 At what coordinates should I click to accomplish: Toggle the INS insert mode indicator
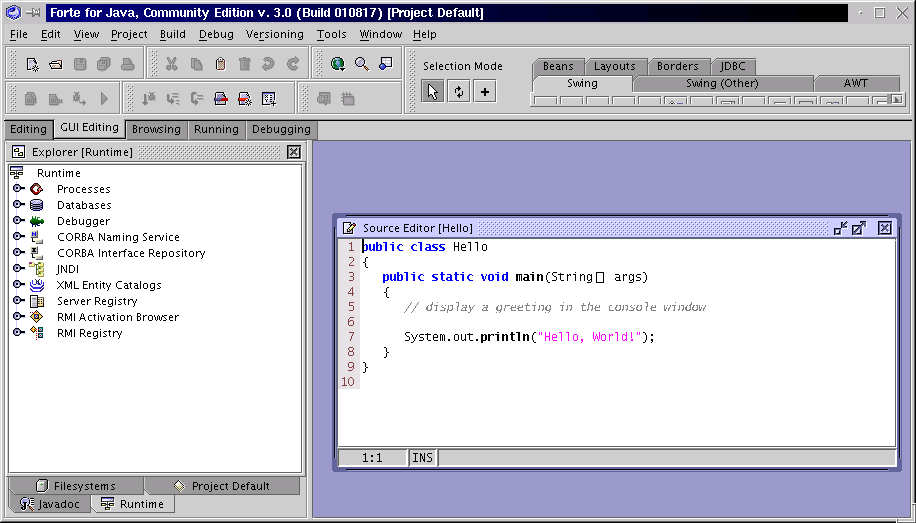(x=423, y=458)
